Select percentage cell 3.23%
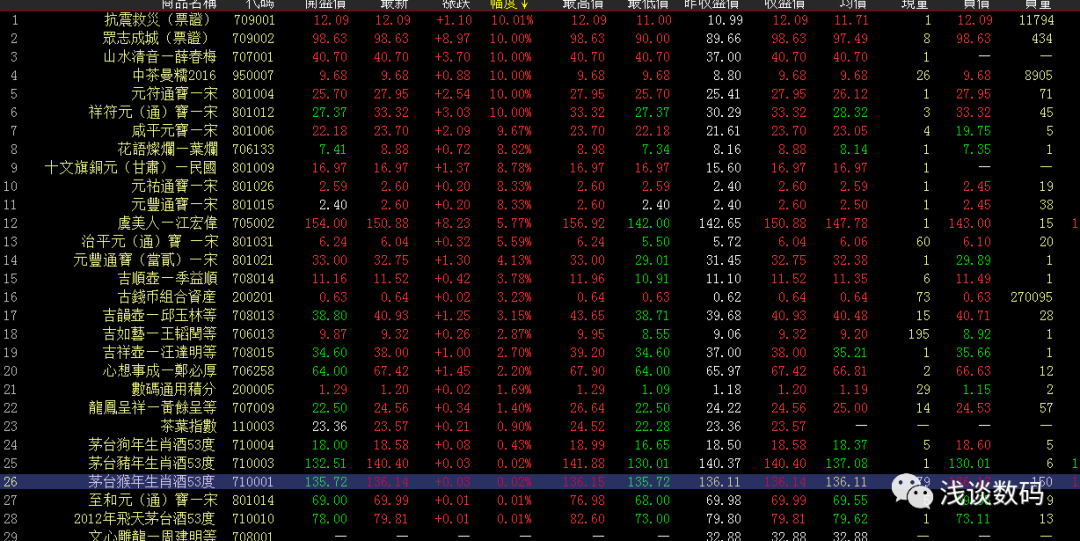 coord(515,297)
